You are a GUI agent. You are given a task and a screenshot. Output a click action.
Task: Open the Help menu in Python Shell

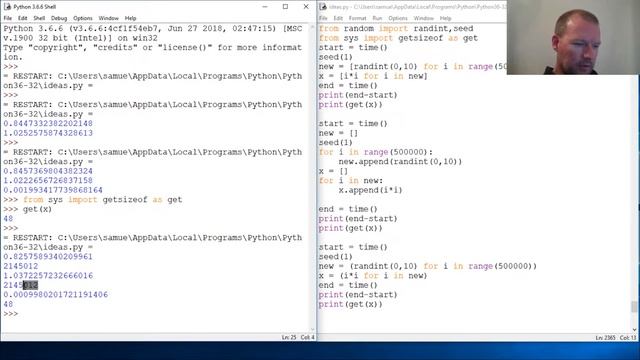tap(130, 18)
